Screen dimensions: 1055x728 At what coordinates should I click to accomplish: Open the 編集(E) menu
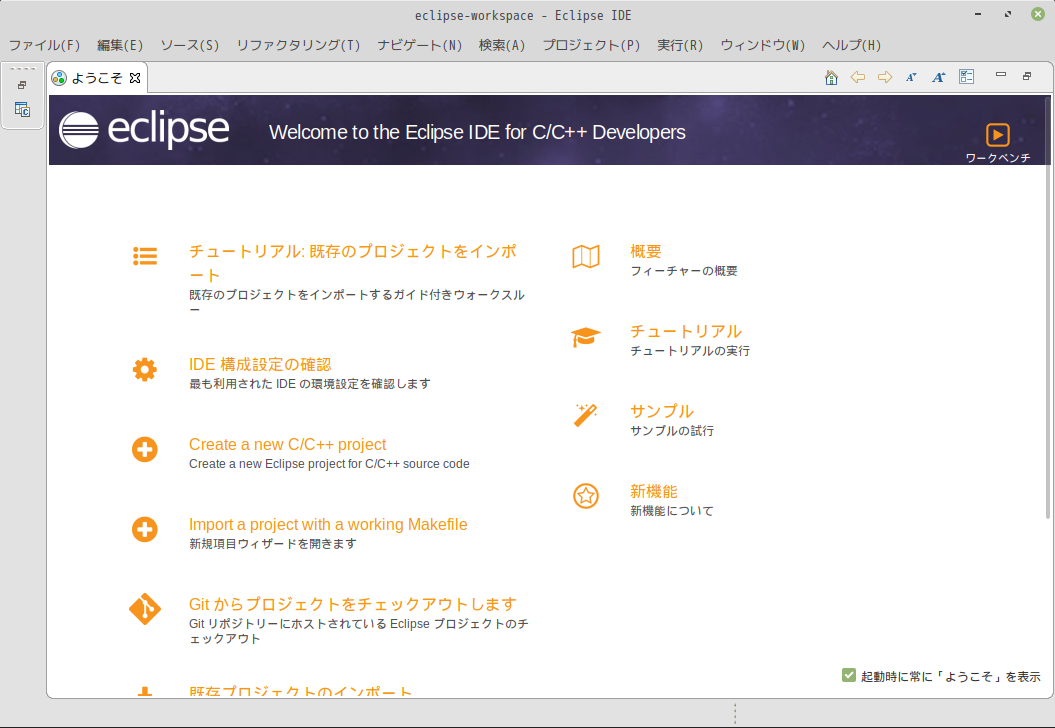coord(120,45)
